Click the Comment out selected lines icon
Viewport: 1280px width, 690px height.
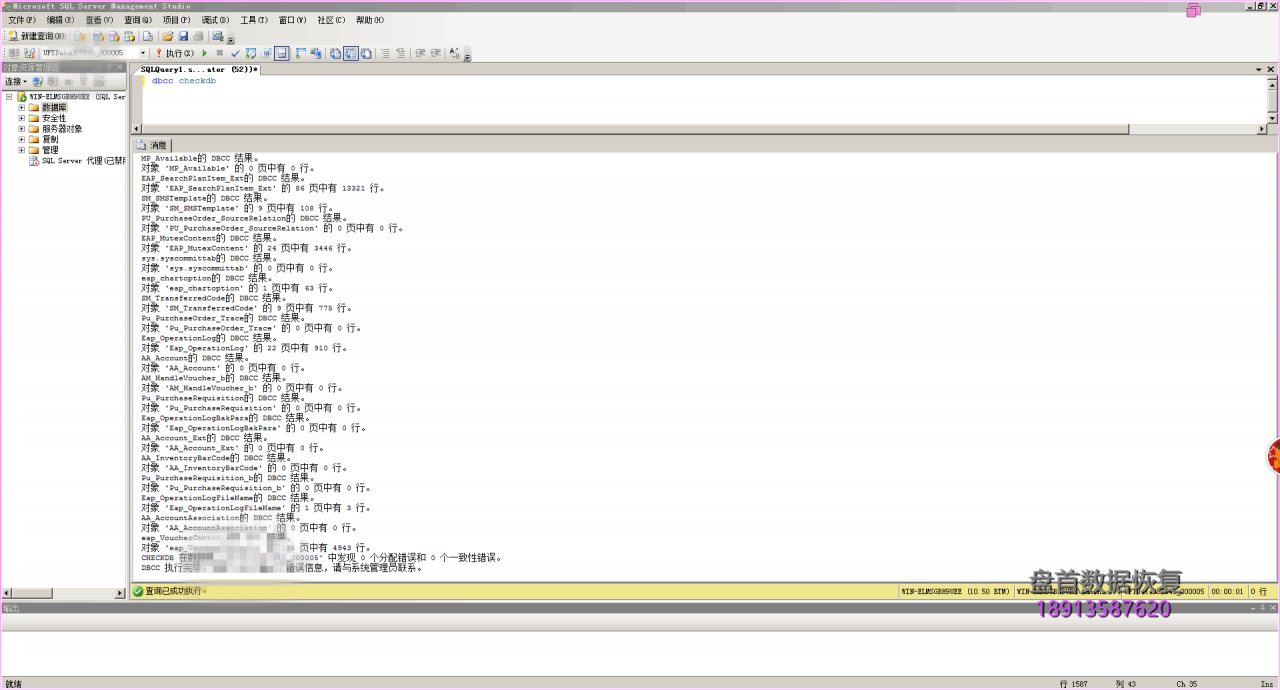[385, 53]
